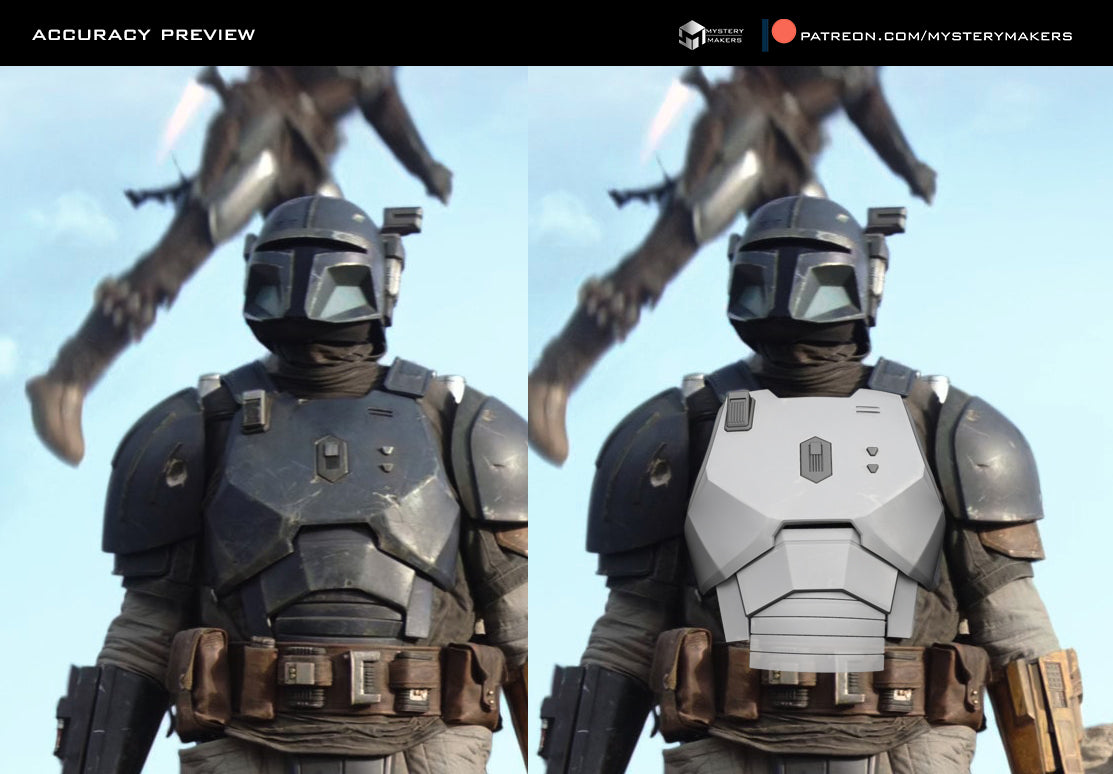Click the hexagonal emblem on gray chest model
Image resolution: width=1113 pixels, height=774 pixels.
(x=816, y=459)
